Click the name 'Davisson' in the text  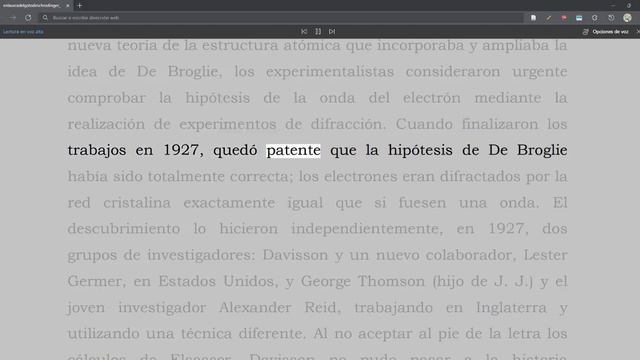tap(295, 255)
